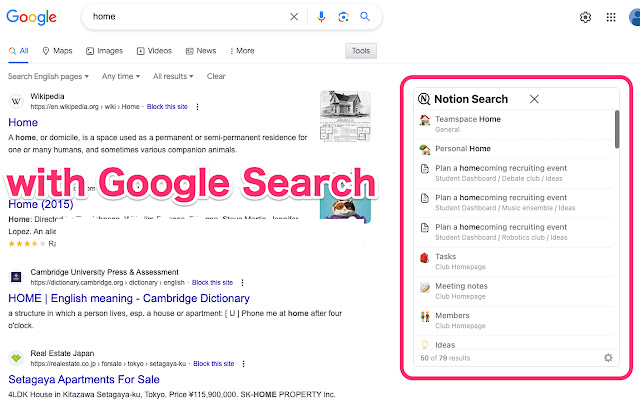Click the Notion Search panel title
The image size is (640, 400).
[x=471, y=99]
